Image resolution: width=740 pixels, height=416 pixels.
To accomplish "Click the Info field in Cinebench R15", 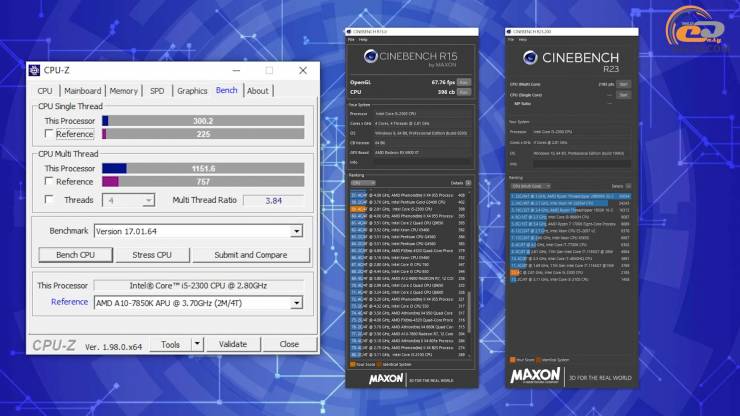I will pos(422,162).
